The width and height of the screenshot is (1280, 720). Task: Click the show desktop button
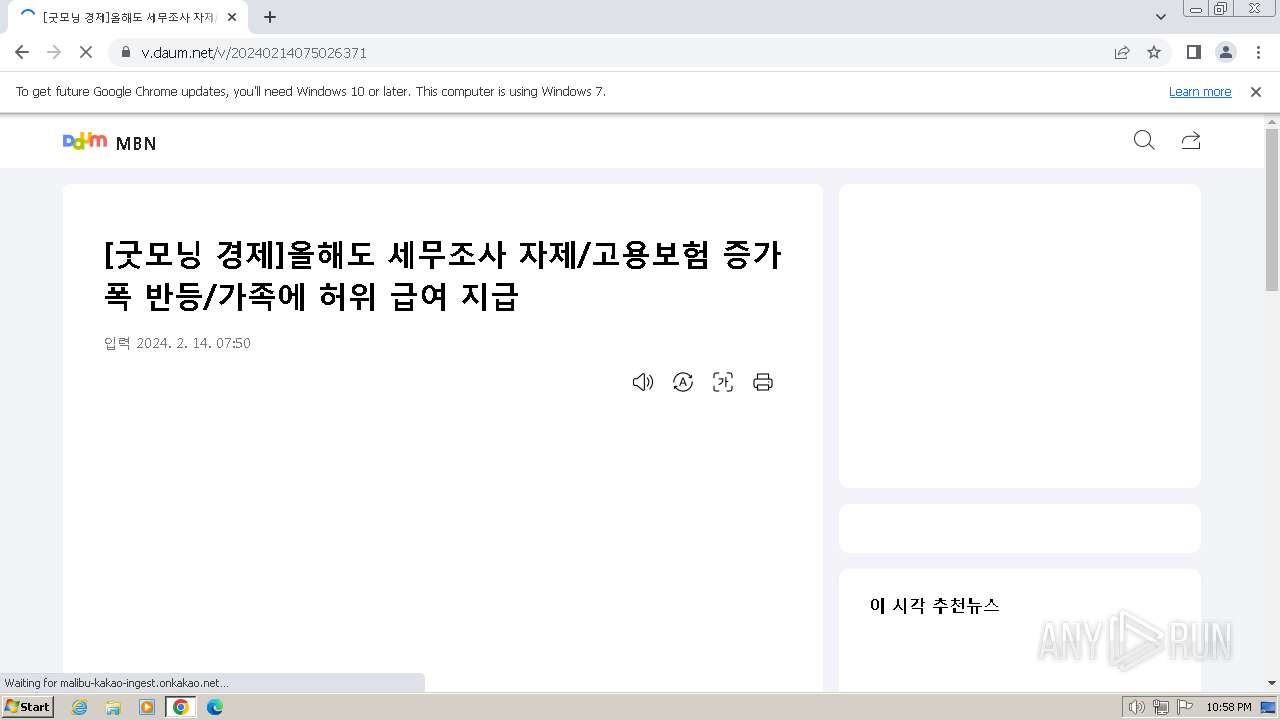click(x=1270, y=707)
